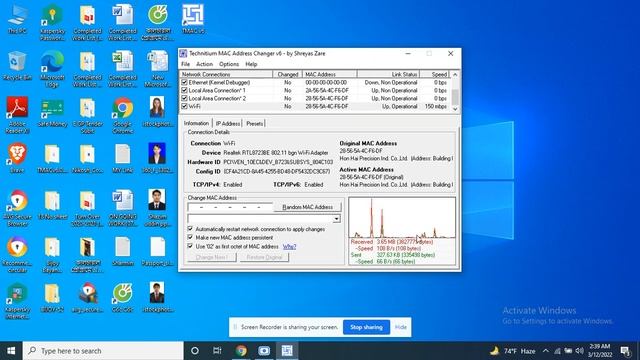
Task: Switch to the IP Address tab
Action: point(228,124)
